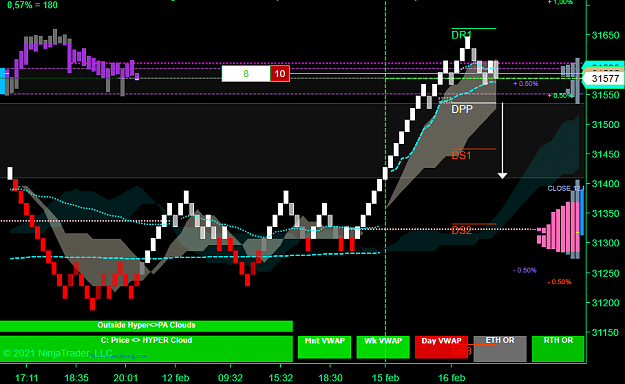Click the 31300 price axis label

click(605, 243)
